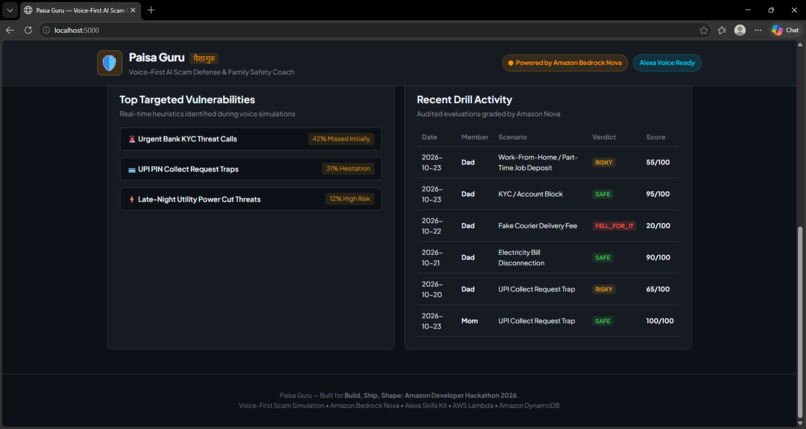Click the Member column header
This screenshot has width=806, height=429.
474,137
